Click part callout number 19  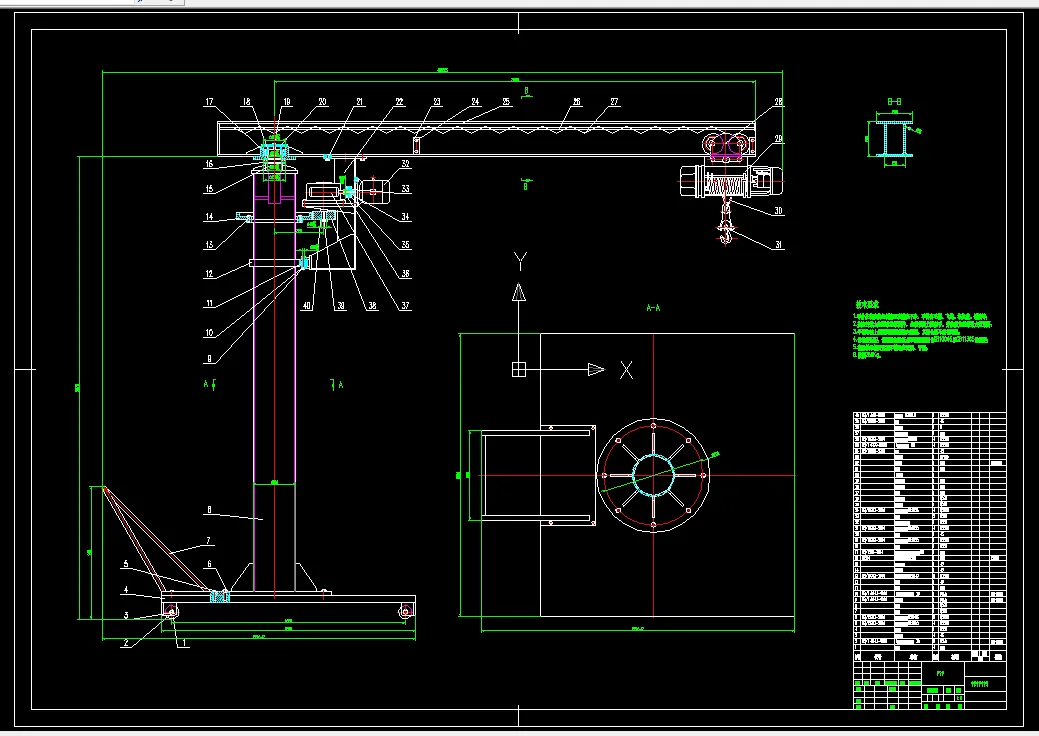(x=287, y=102)
